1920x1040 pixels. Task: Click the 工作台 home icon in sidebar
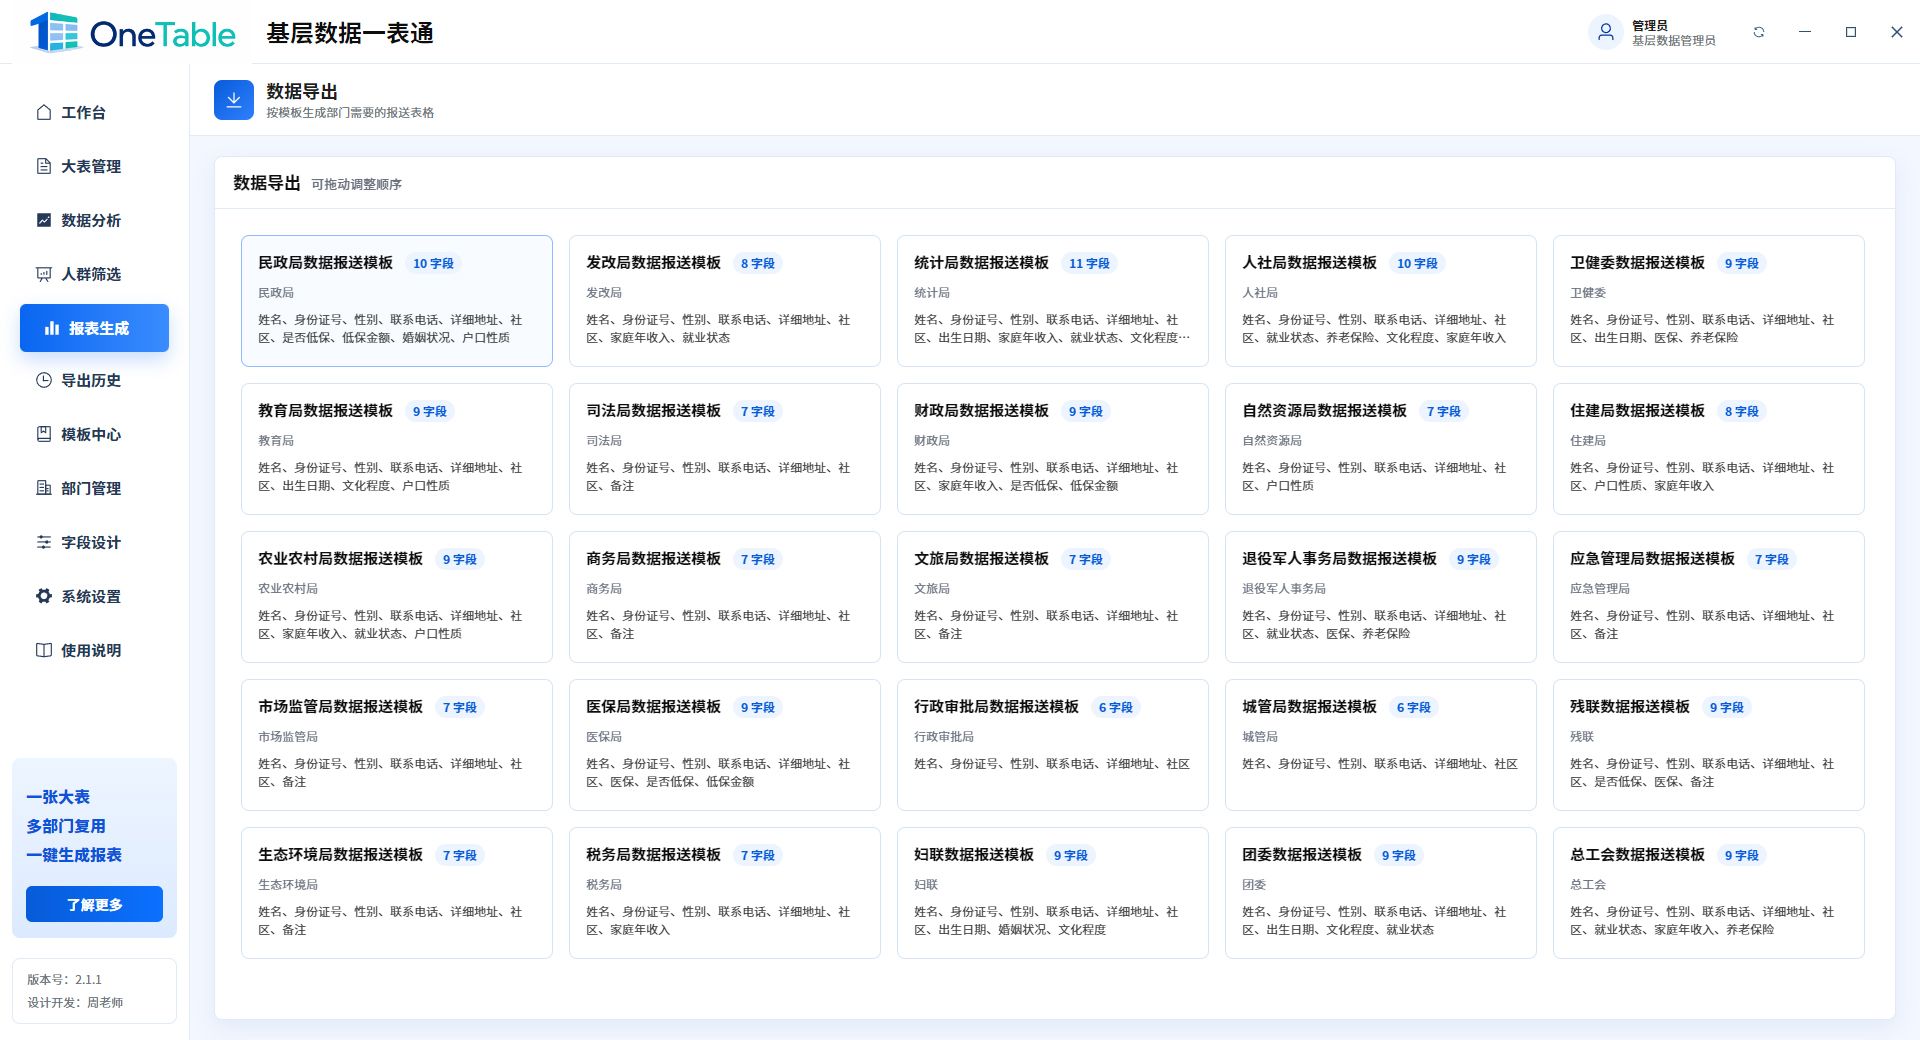coord(44,112)
